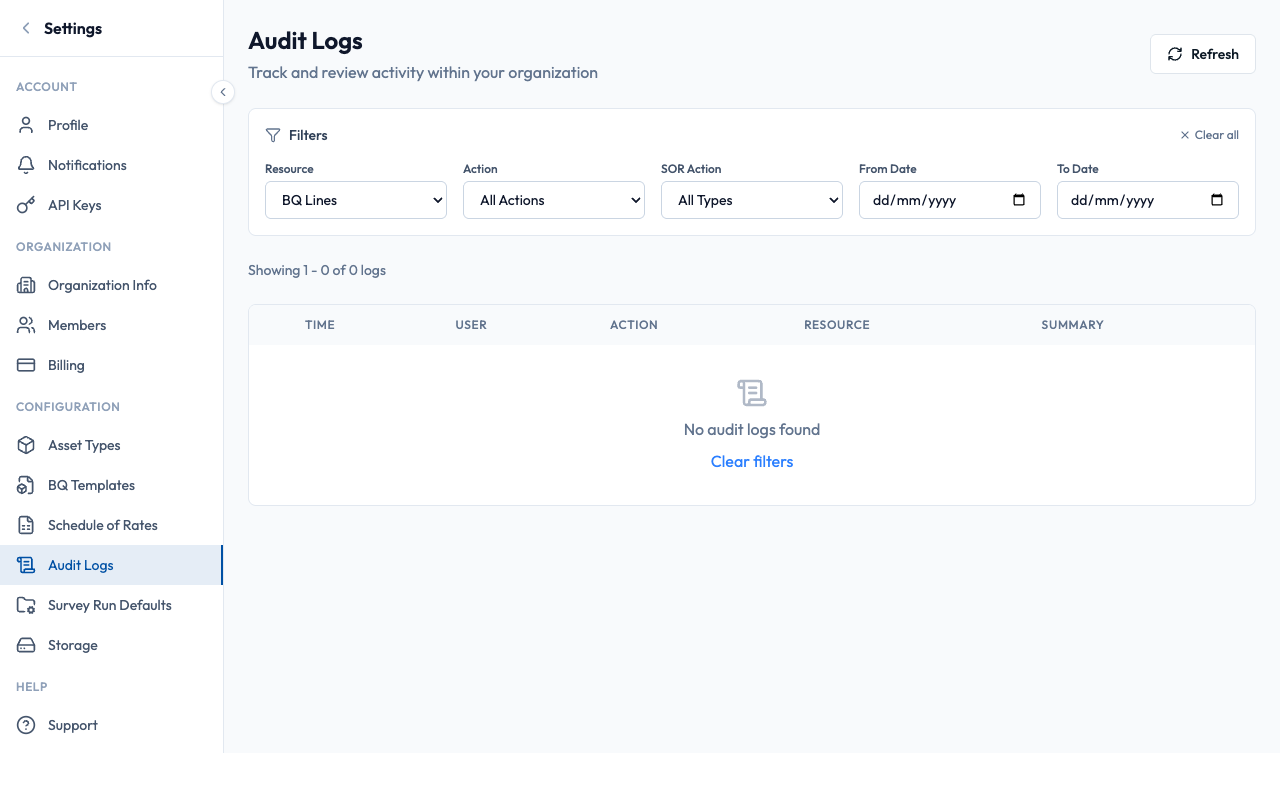1280x800 pixels.
Task: Open the Schedule of Rates section
Action: tap(103, 524)
